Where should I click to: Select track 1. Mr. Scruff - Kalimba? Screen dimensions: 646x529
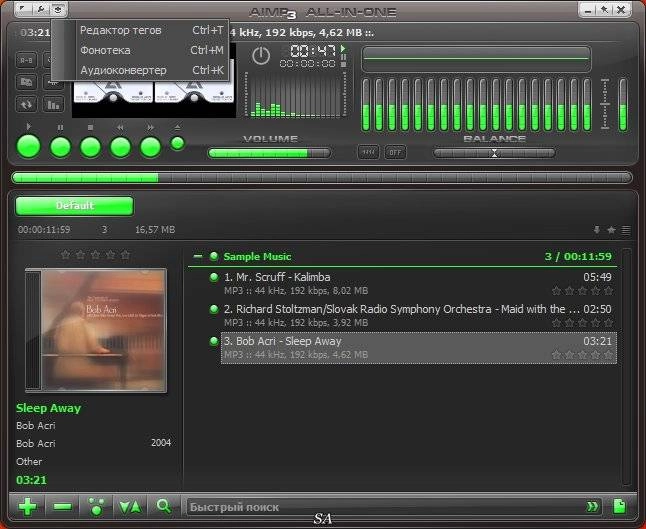(x=419, y=283)
